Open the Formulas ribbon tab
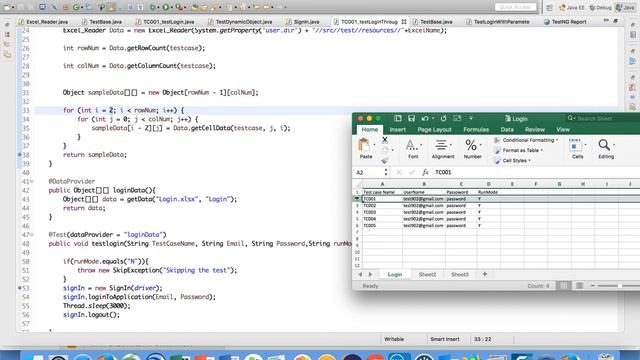The height and width of the screenshot is (360, 640). coord(476,129)
